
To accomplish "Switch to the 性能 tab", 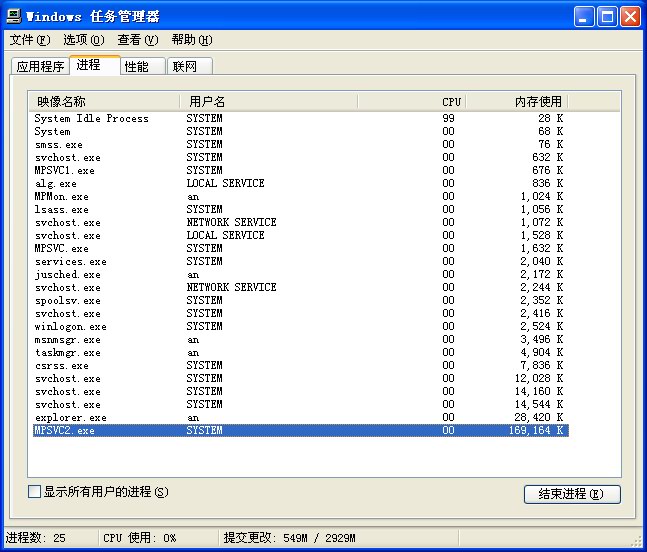I will [x=143, y=66].
